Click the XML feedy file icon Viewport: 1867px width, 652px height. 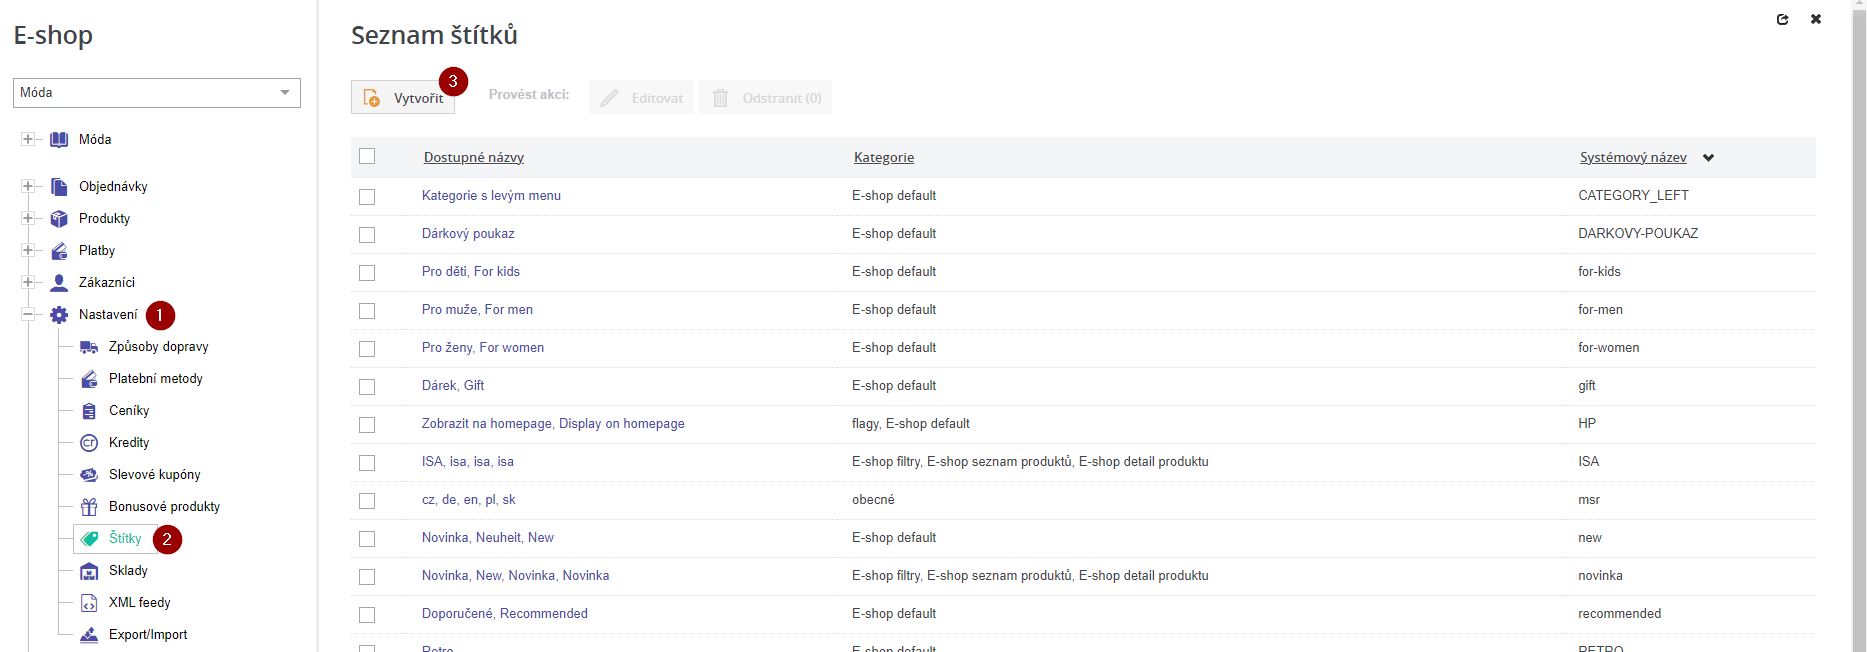(x=89, y=603)
